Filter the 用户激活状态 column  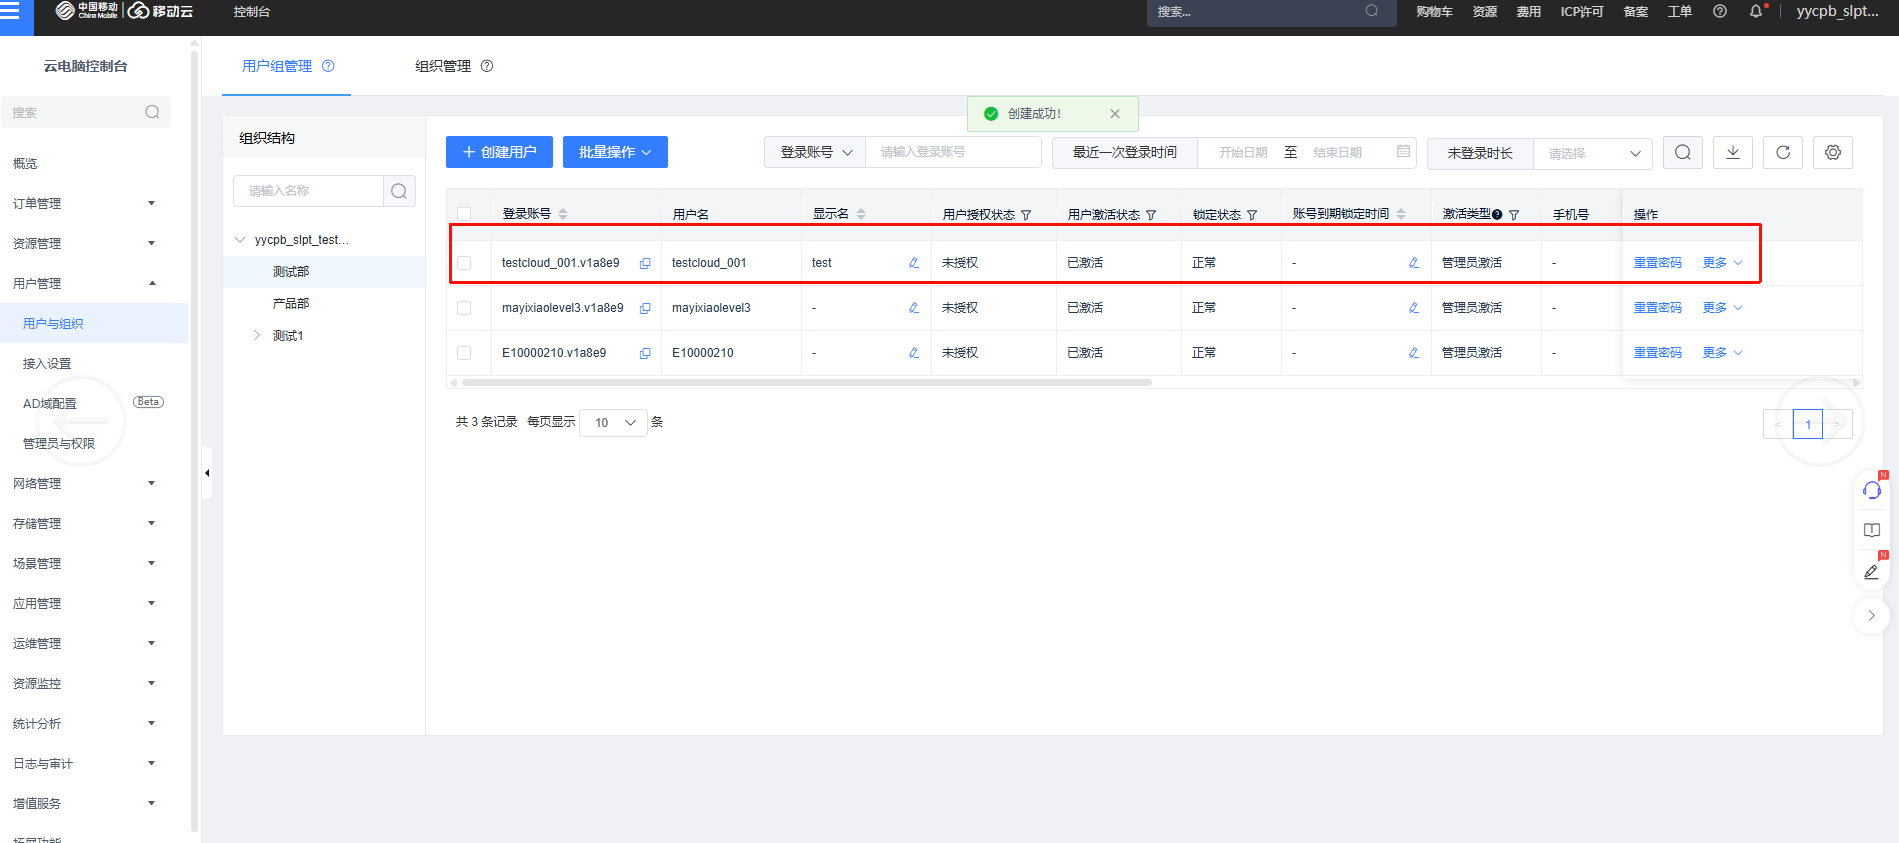[x=1151, y=215]
